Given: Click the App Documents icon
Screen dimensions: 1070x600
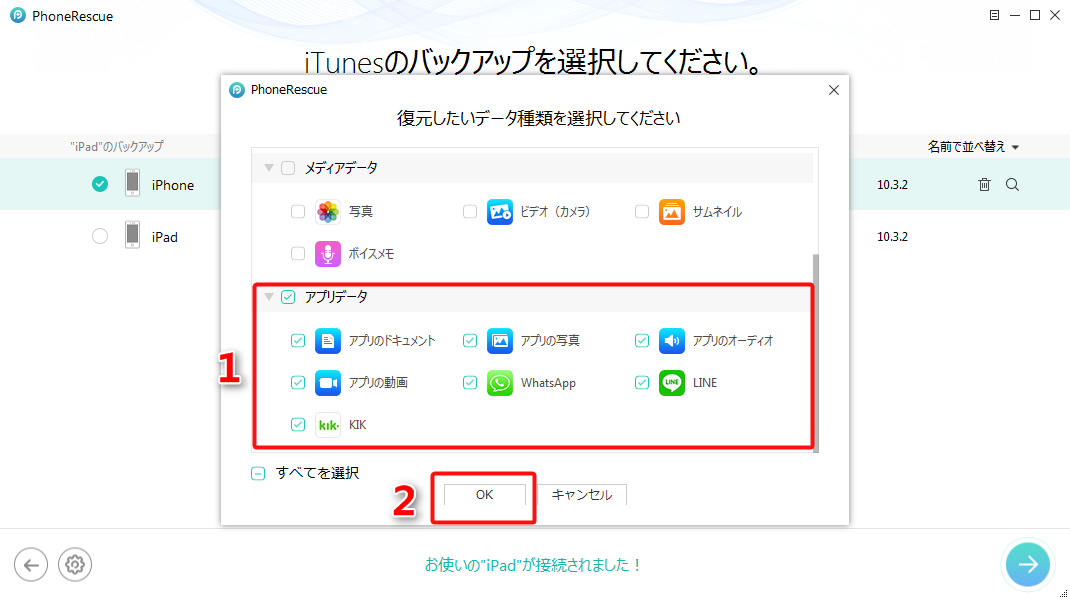Looking at the screenshot, I should [328, 341].
